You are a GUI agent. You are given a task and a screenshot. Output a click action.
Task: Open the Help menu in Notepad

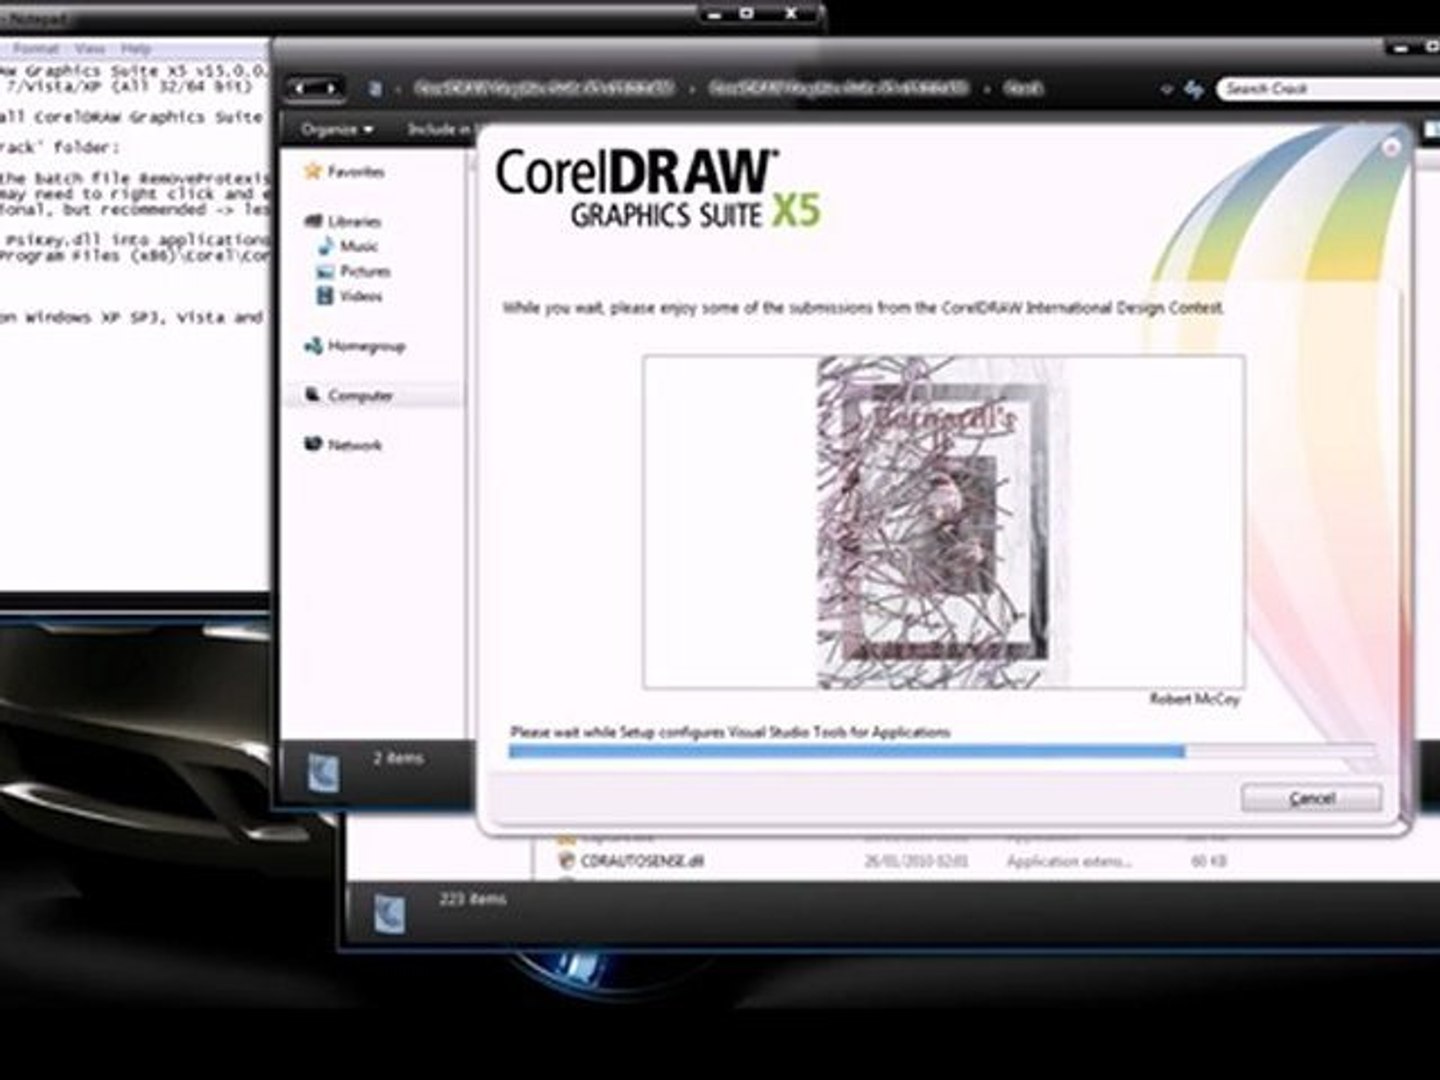(136, 48)
